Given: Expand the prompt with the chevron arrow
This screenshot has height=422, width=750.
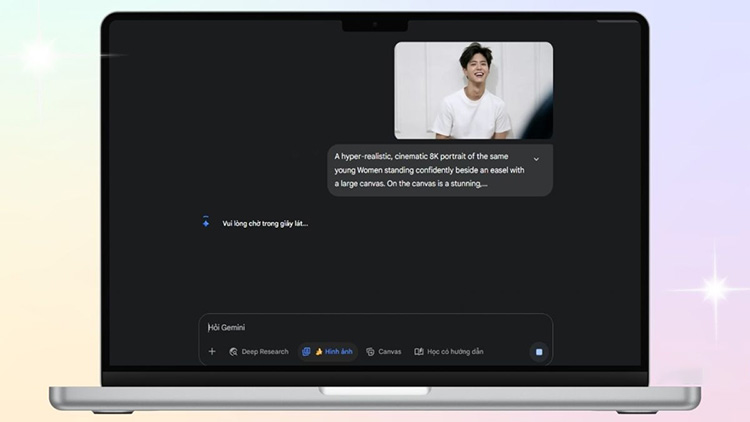Looking at the screenshot, I should click(x=536, y=159).
